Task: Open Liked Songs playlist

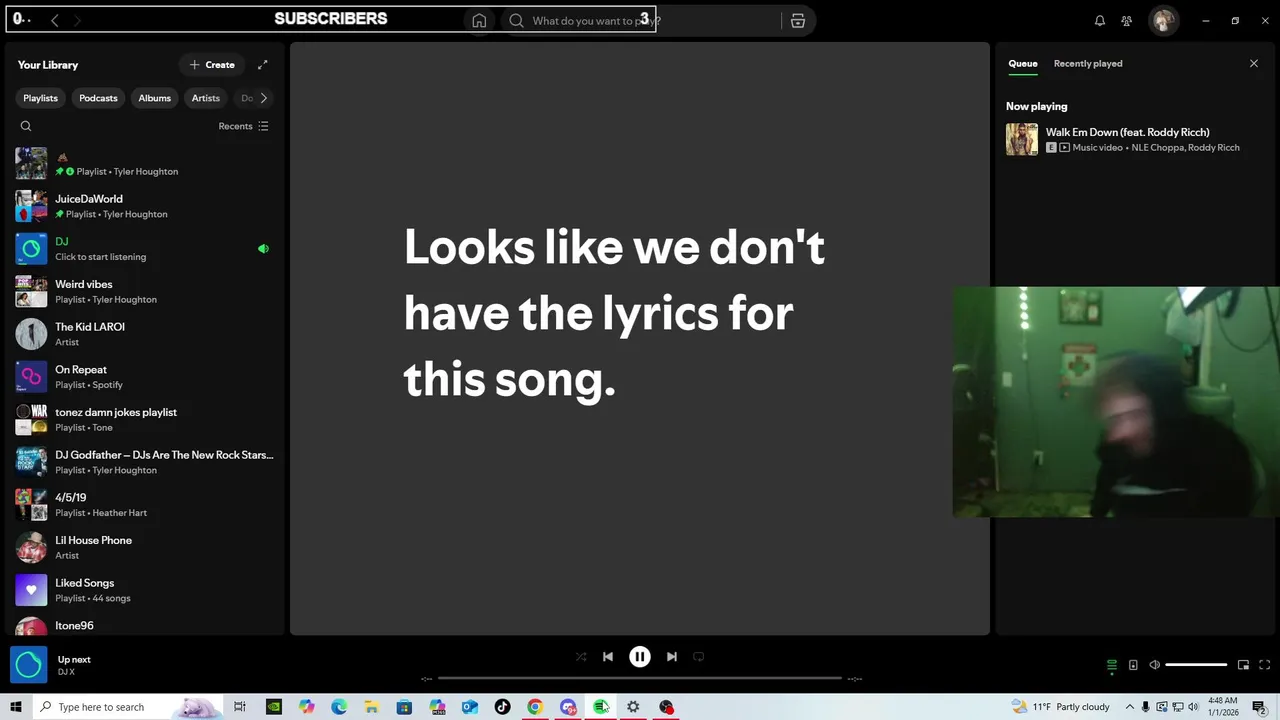Action: point(144,590)
